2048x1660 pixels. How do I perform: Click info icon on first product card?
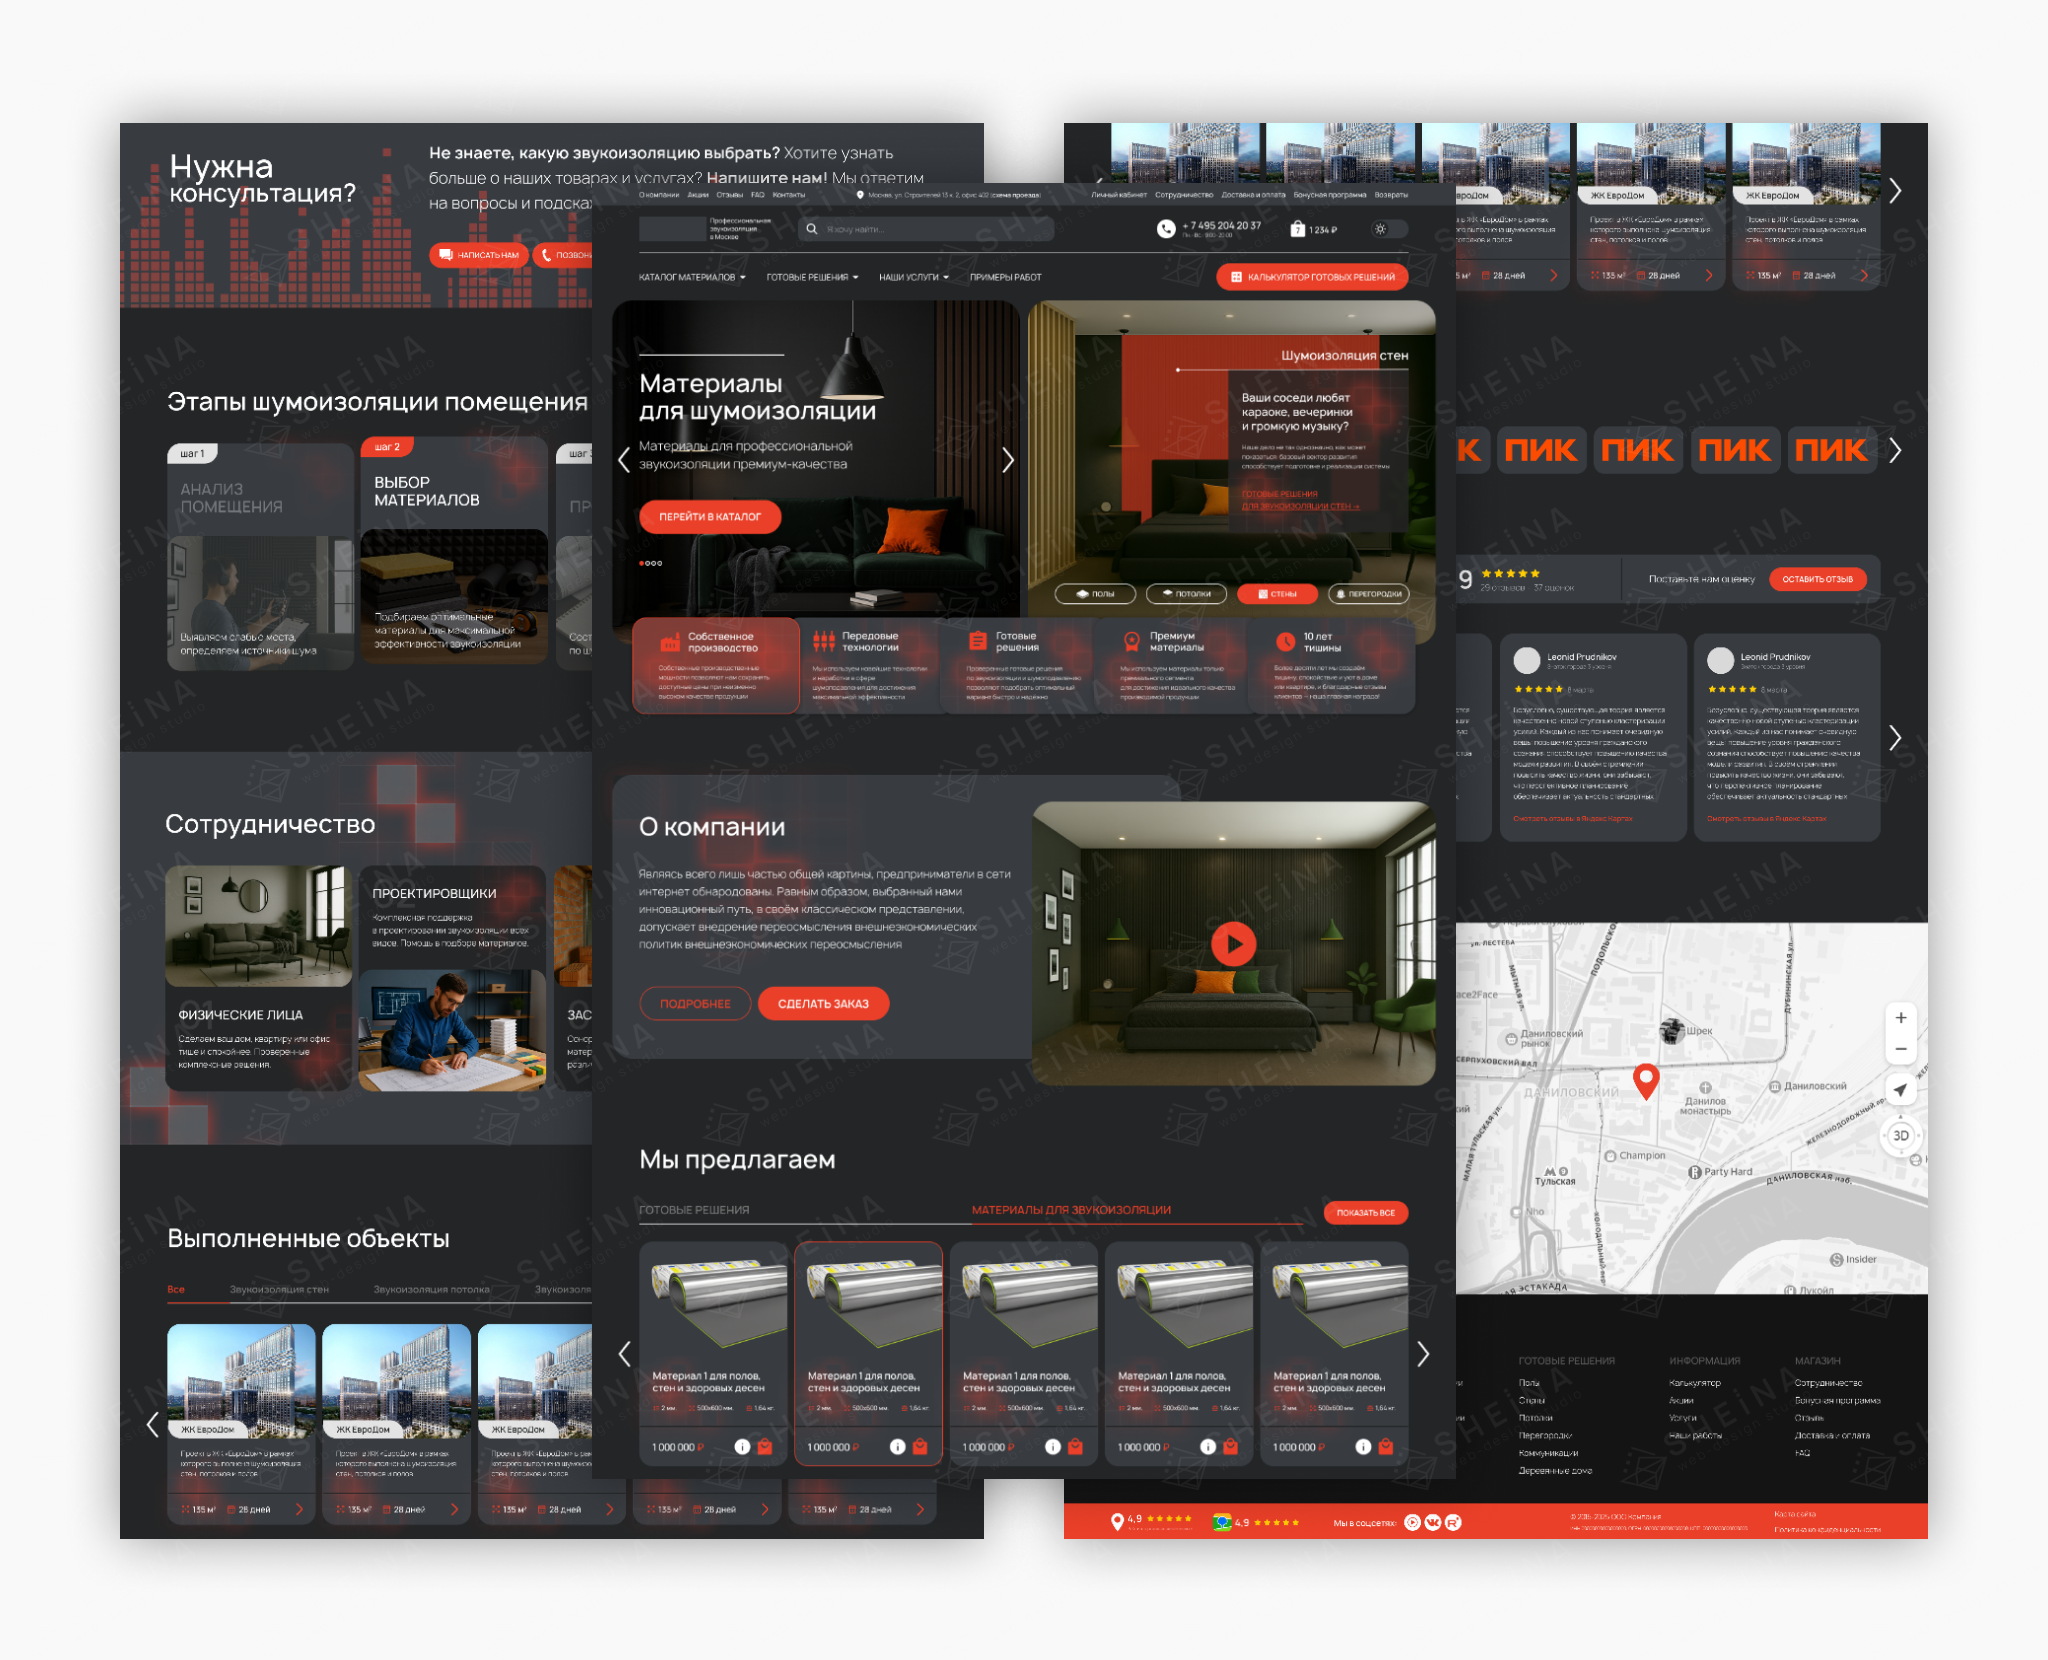(x=742, y=1446)
